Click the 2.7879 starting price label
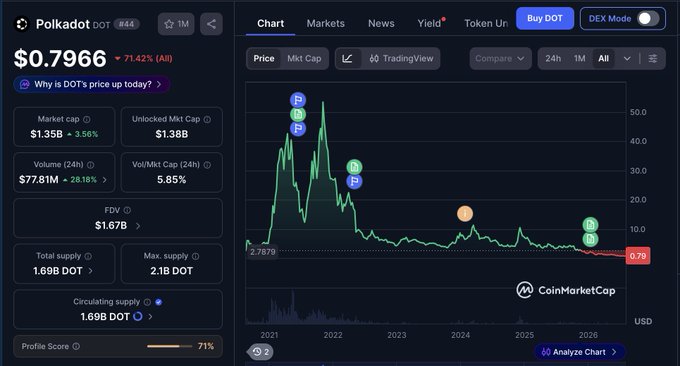Screen dimensions: 680x366 (262, 252)
